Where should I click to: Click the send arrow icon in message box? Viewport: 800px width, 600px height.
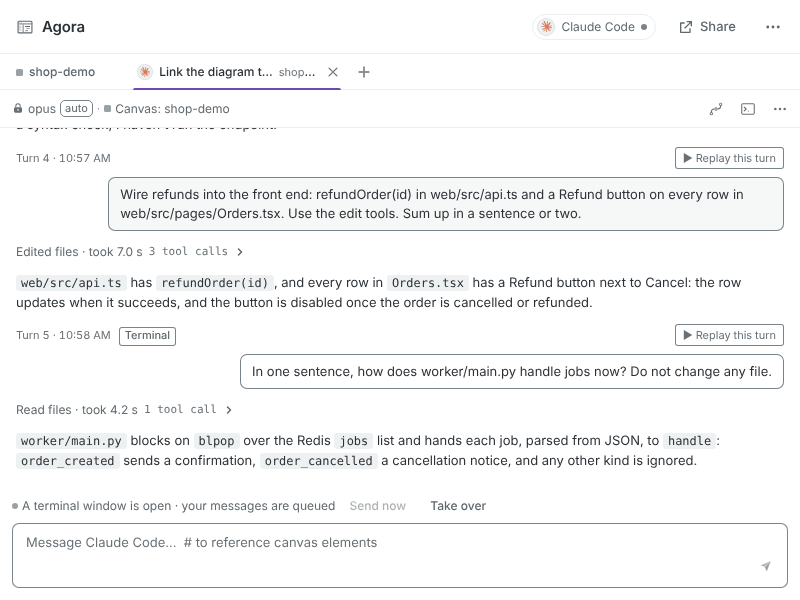coord(766,566)
